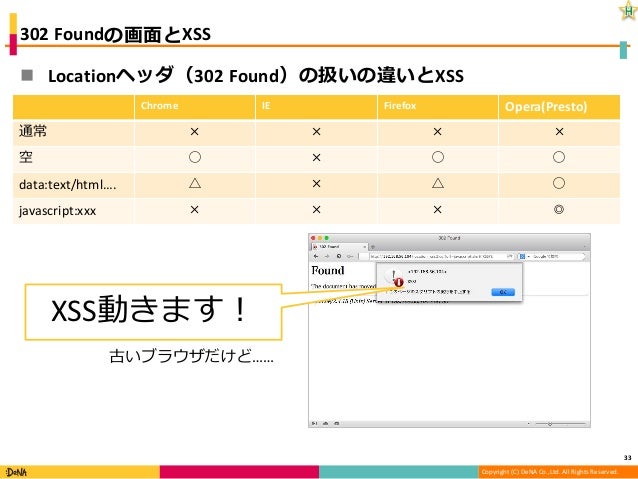638x479 pixels.
Task: Click the browser forward arrow
Action: pos(327,256)
